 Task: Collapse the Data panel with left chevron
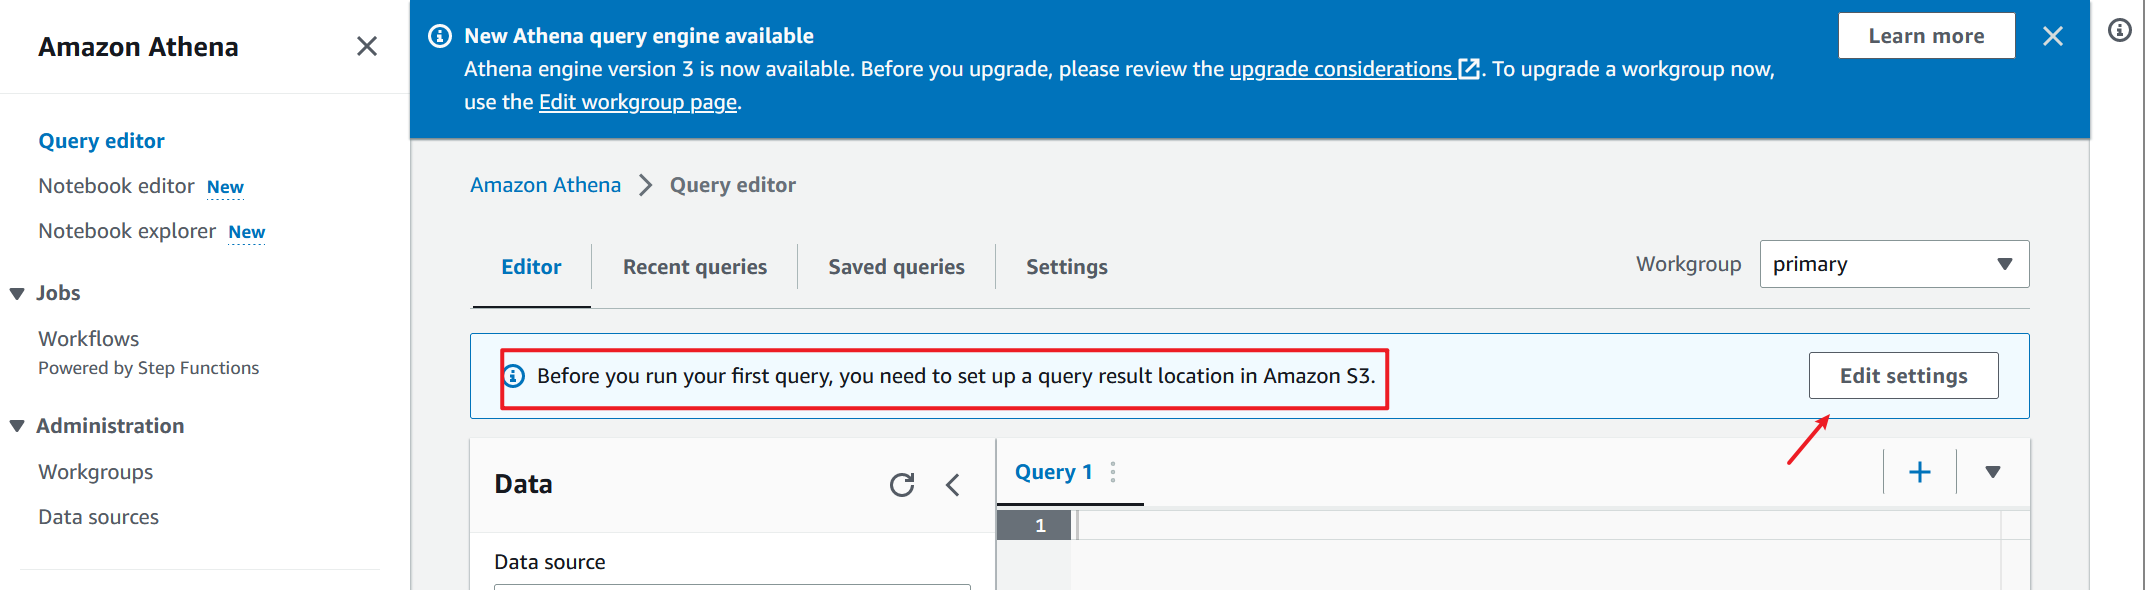(953, 485)
